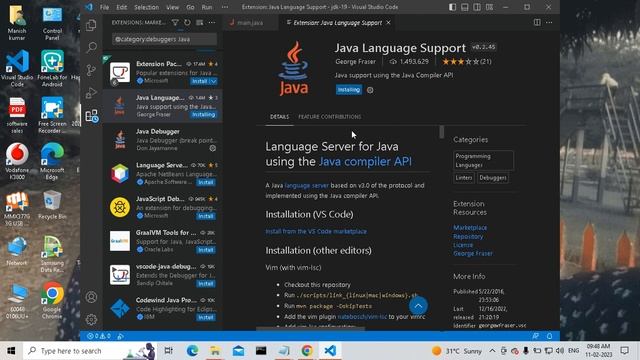Install the Extension Pack for Java

200,81
